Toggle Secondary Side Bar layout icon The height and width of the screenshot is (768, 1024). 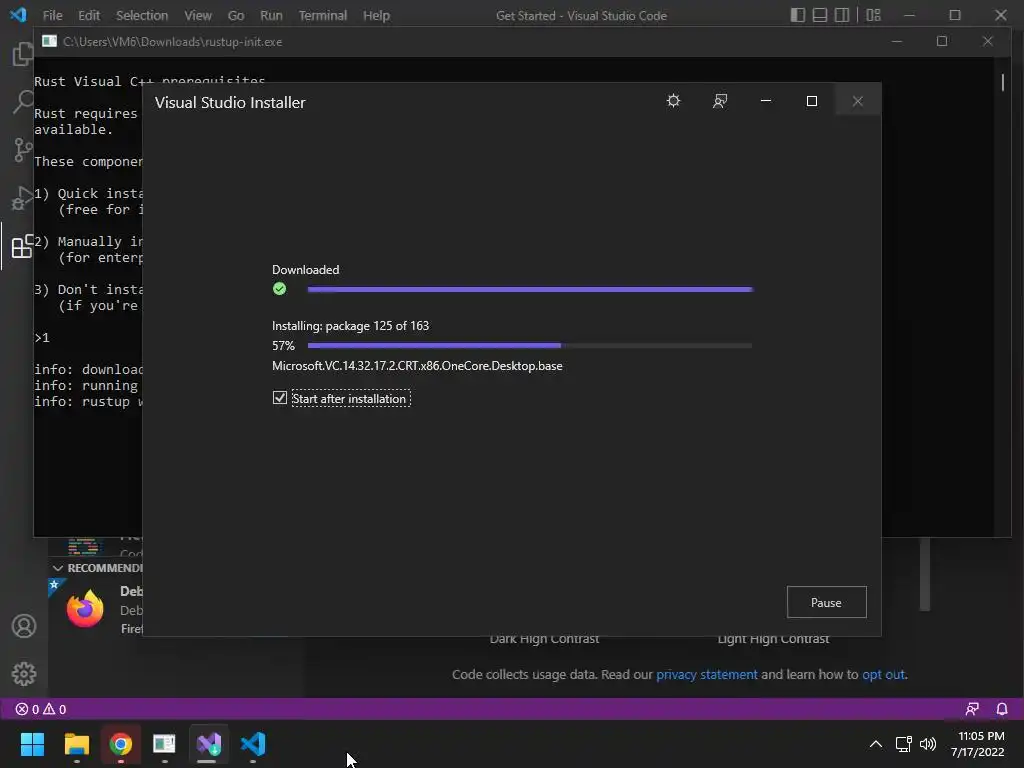[842, 15]
